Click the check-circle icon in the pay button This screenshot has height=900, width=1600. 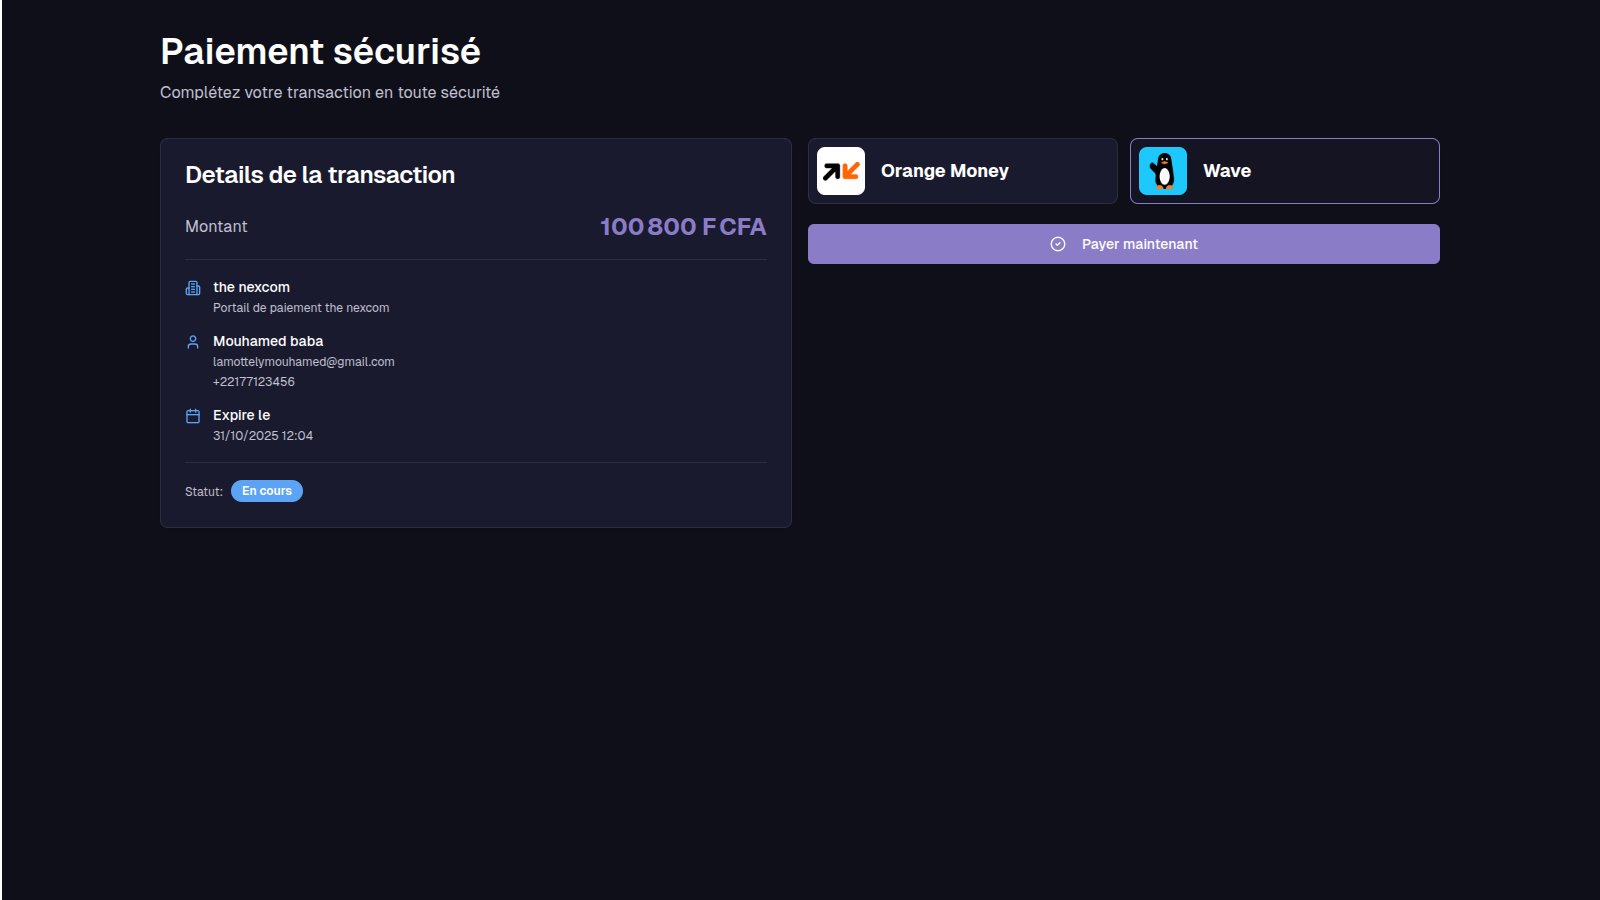(x=1058, y=244)
